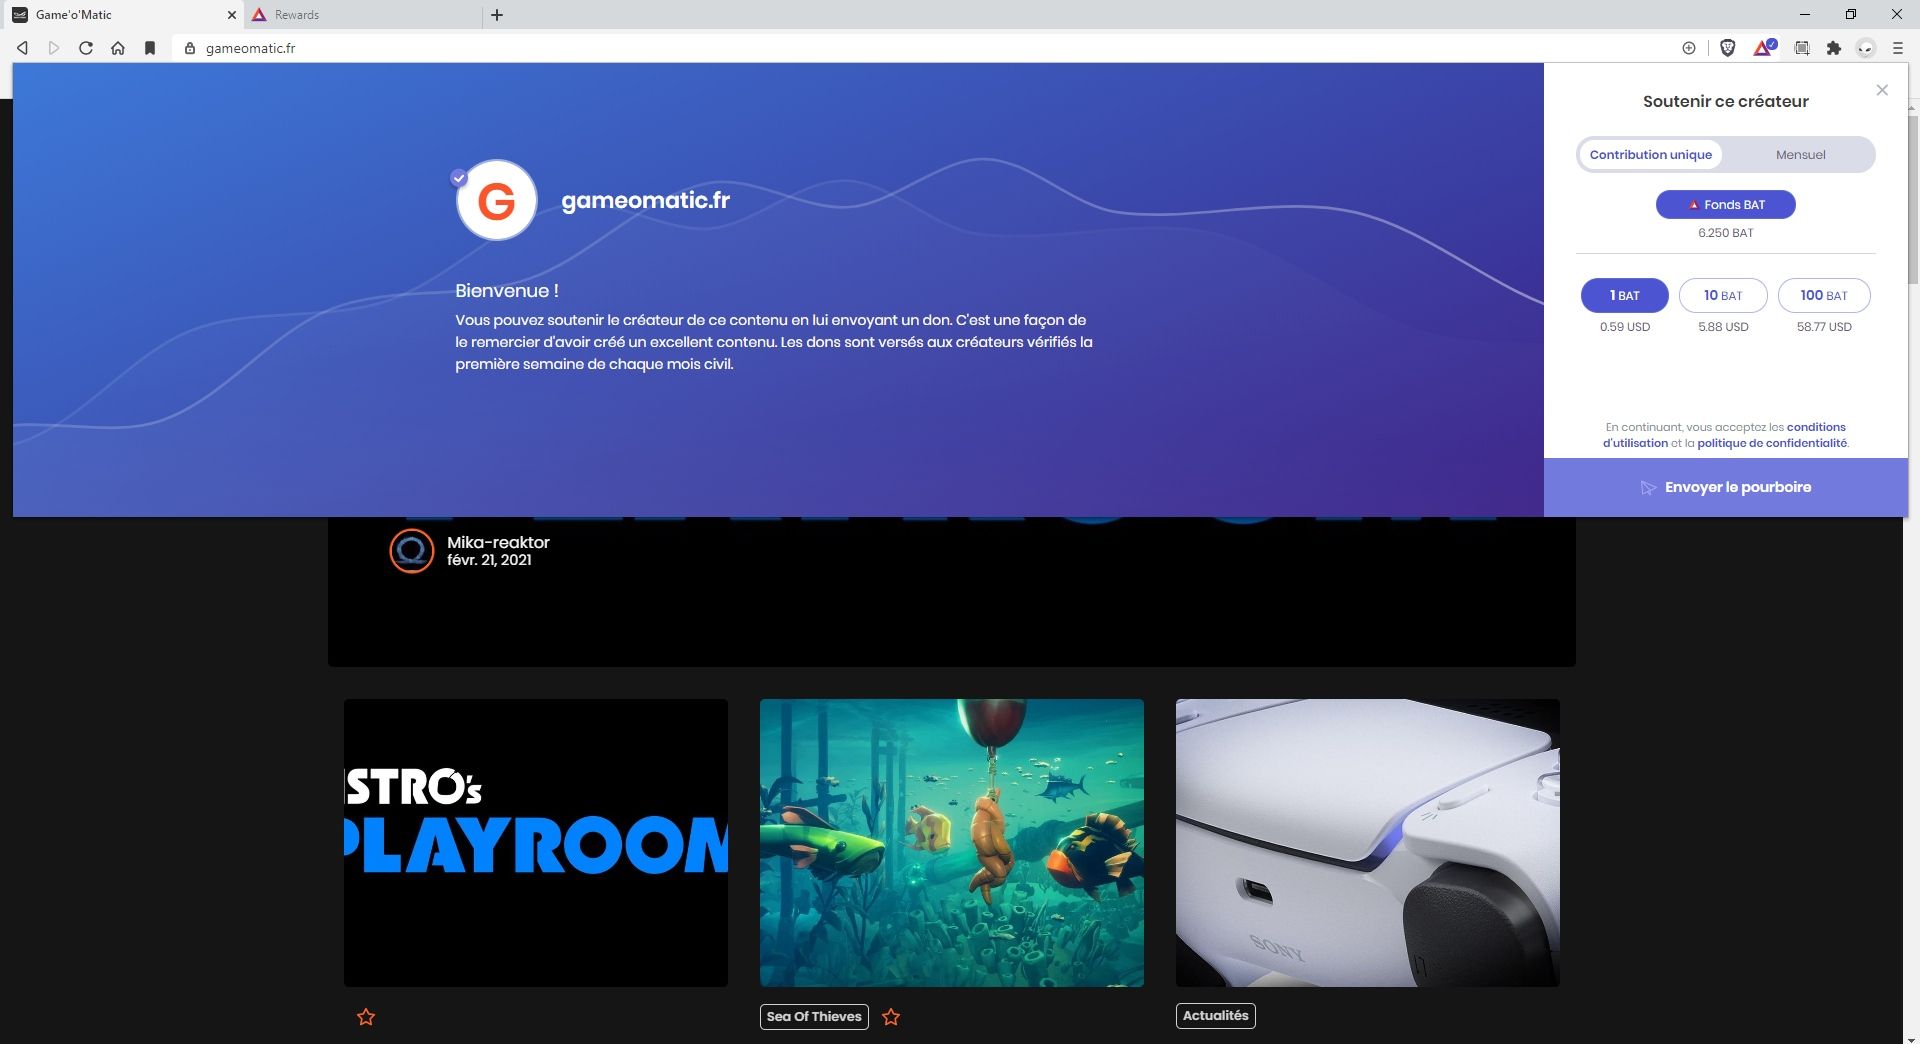Click the verified checkmark badge on the logo
This screenshot has width=1920, height=1044.
click(x=459, y=178)
